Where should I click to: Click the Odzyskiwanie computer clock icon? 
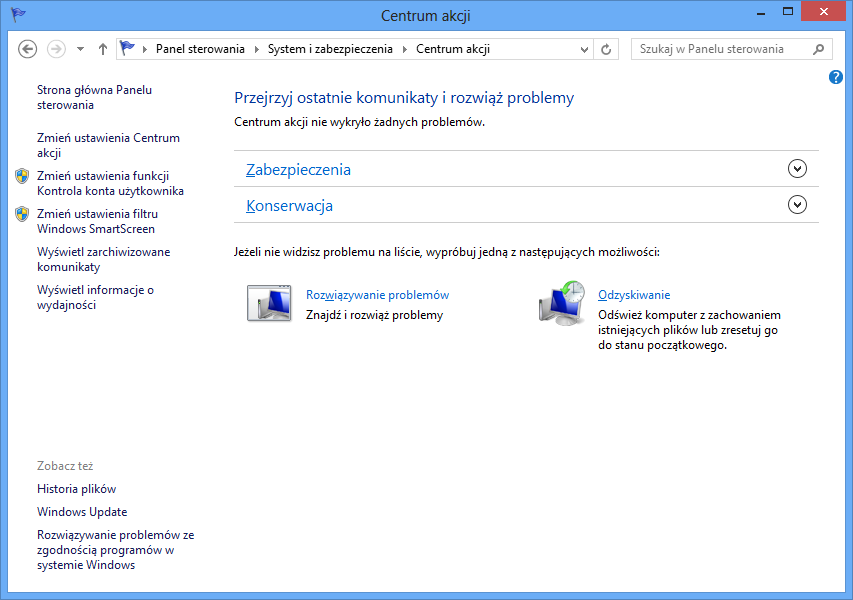[562, 303]
